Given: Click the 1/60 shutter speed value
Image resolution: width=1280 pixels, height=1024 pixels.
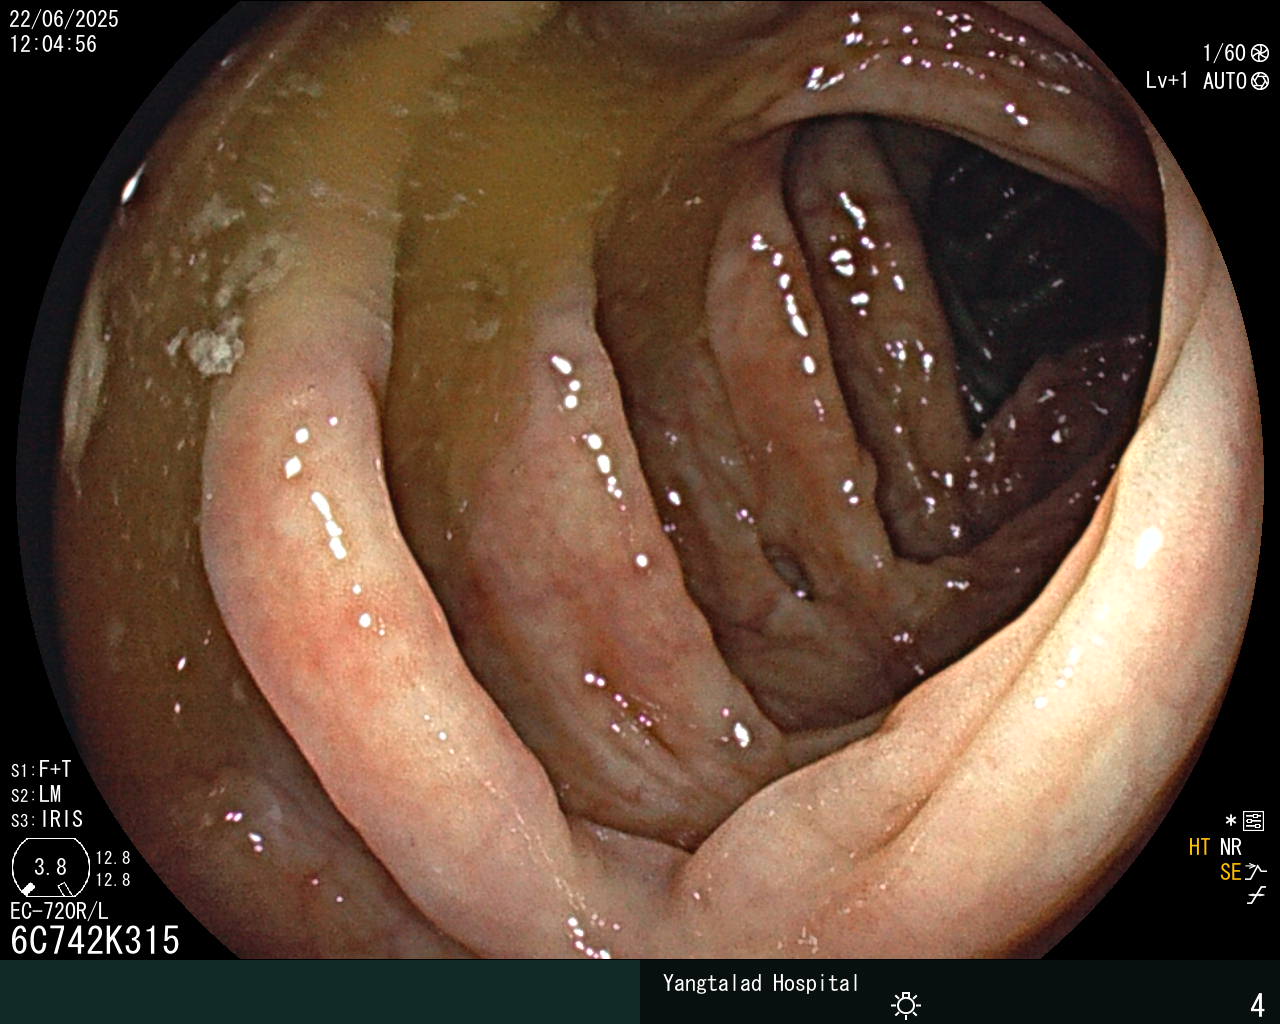Looking at the screenshot, I should coord(1224,53).
